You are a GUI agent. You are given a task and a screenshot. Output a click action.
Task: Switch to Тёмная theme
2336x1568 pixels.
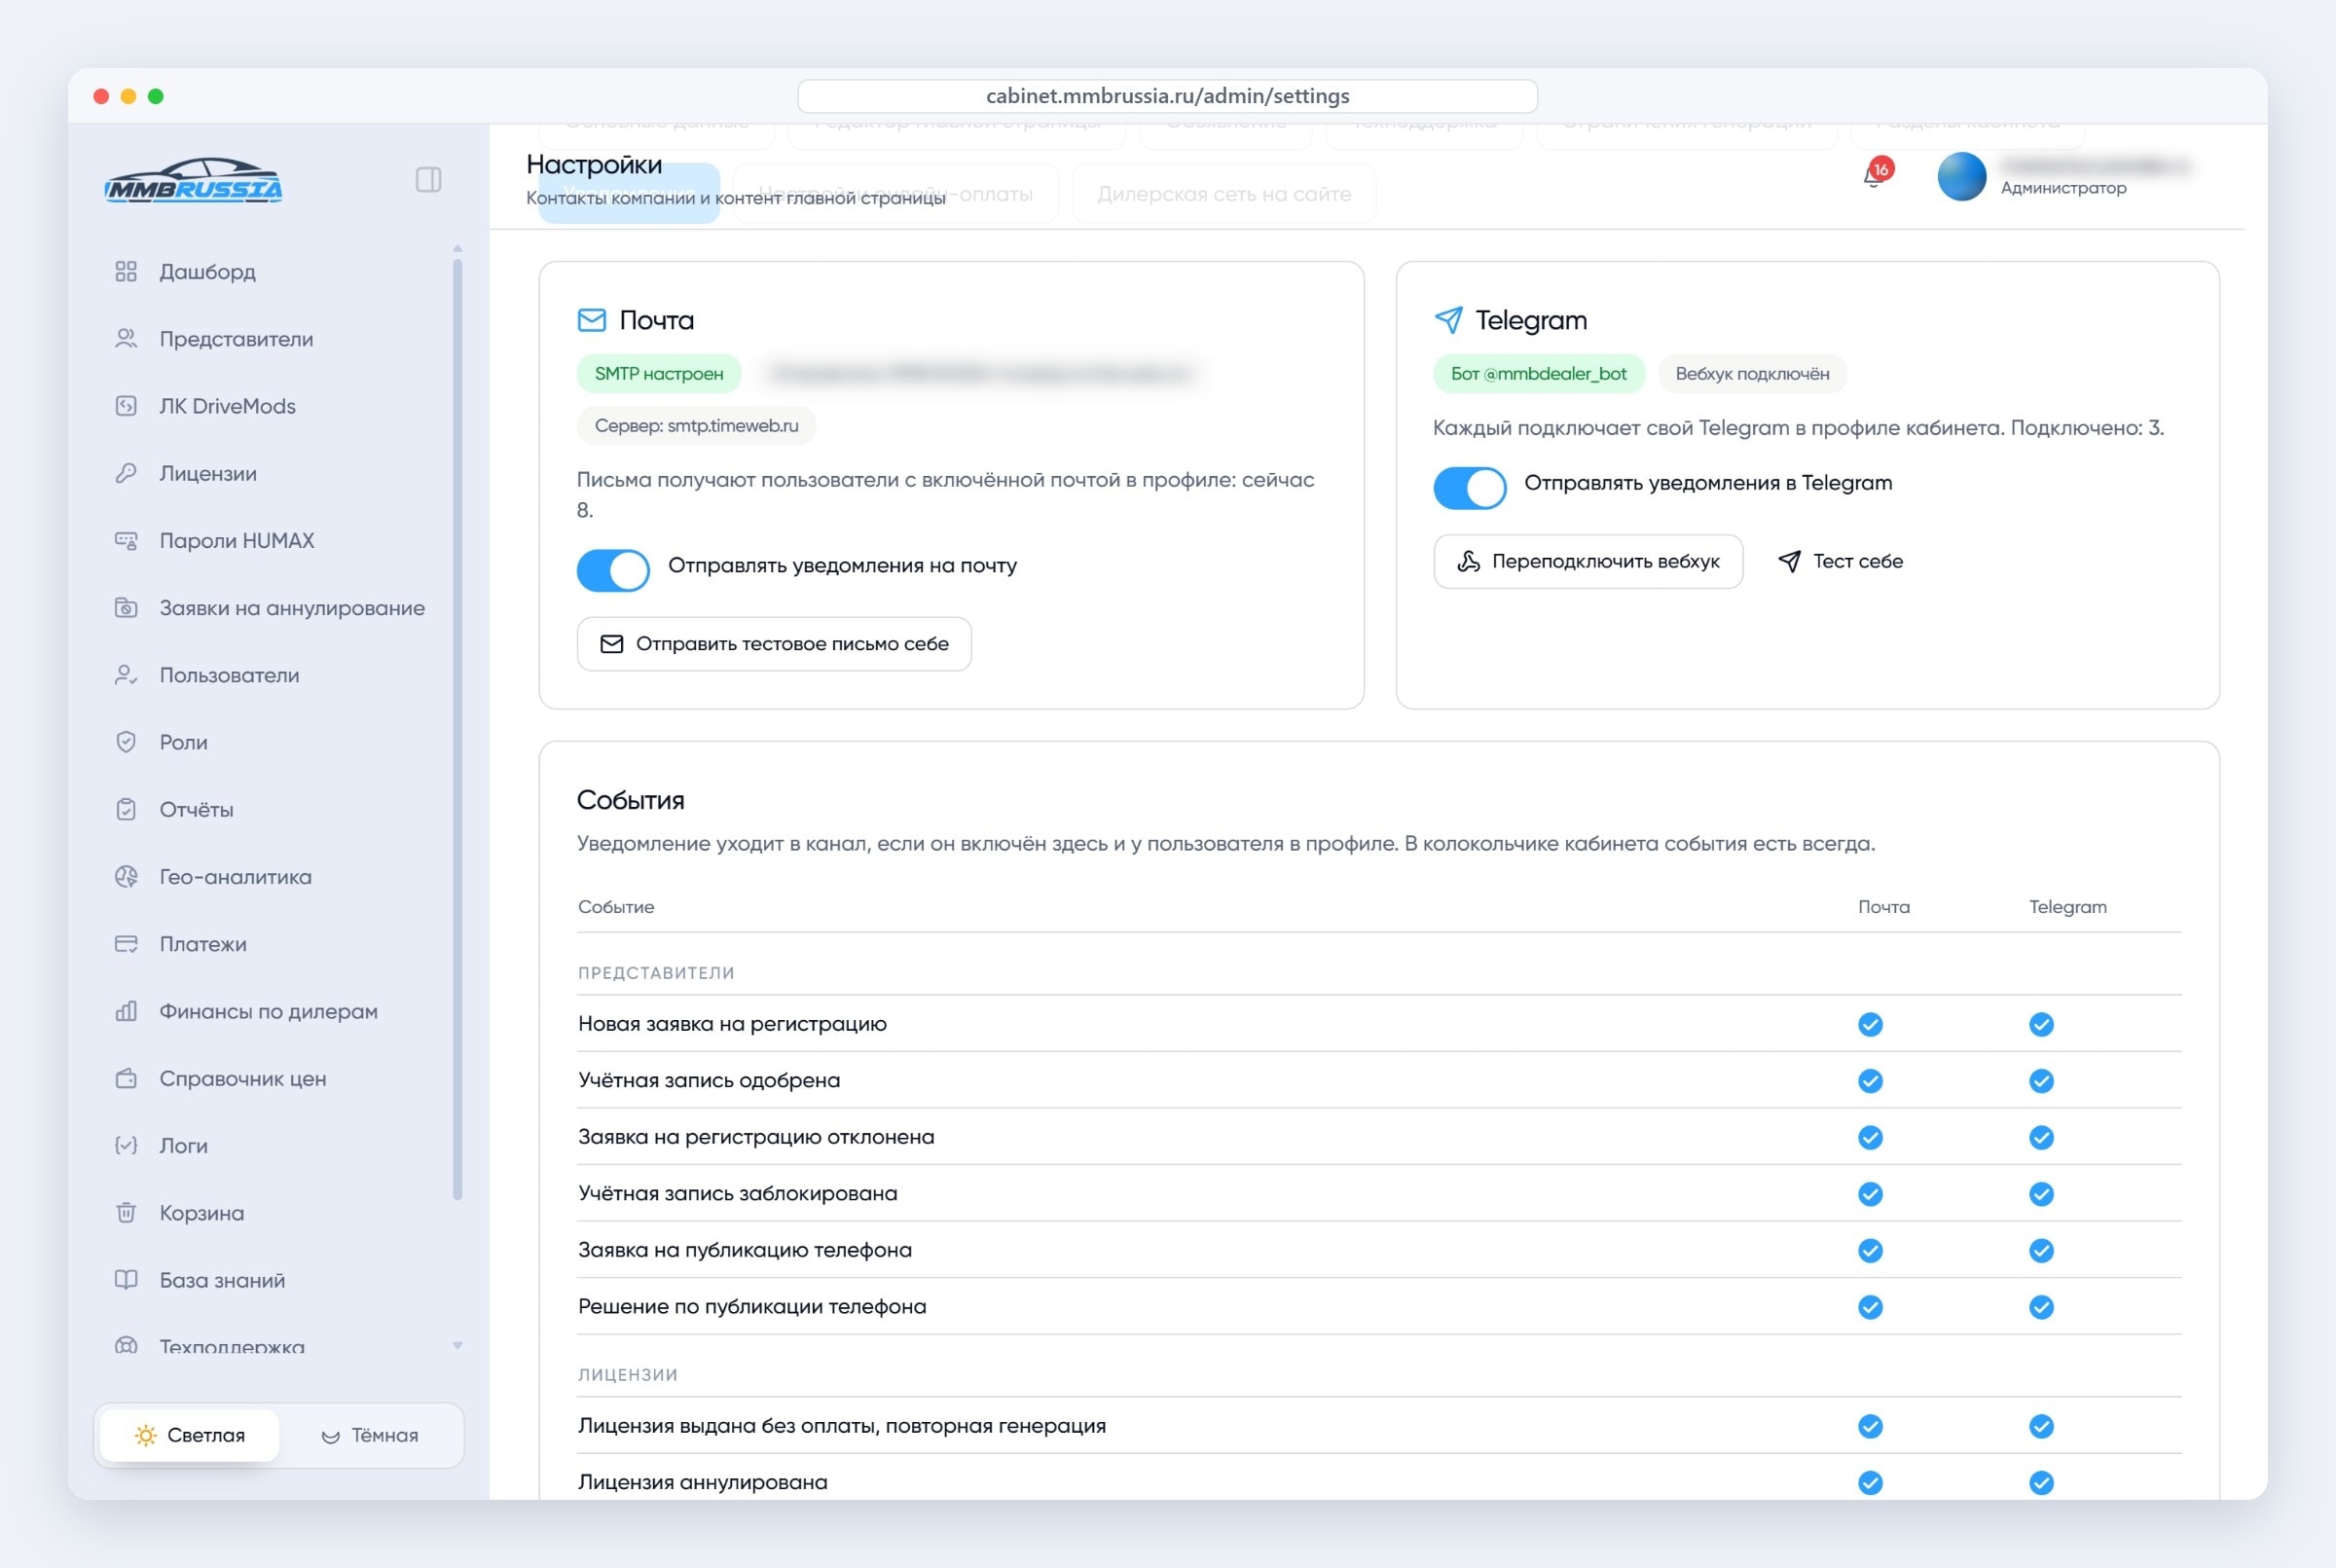[370, 1435]
